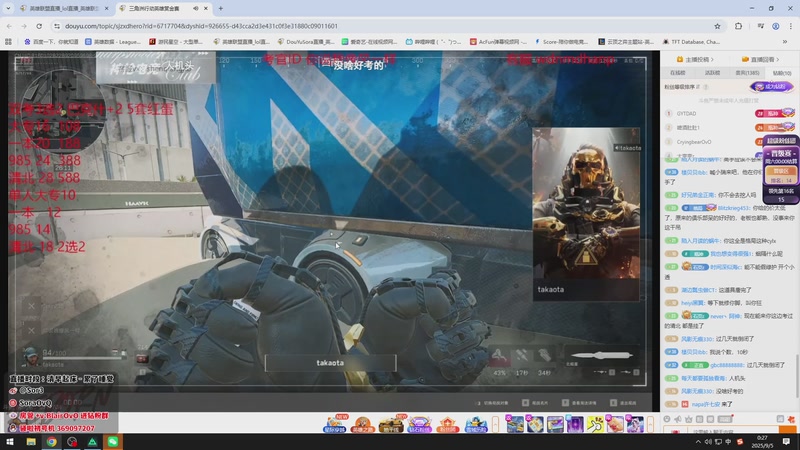
Task: Open File Explorer from the taskbar
Action: click(31, 442)
